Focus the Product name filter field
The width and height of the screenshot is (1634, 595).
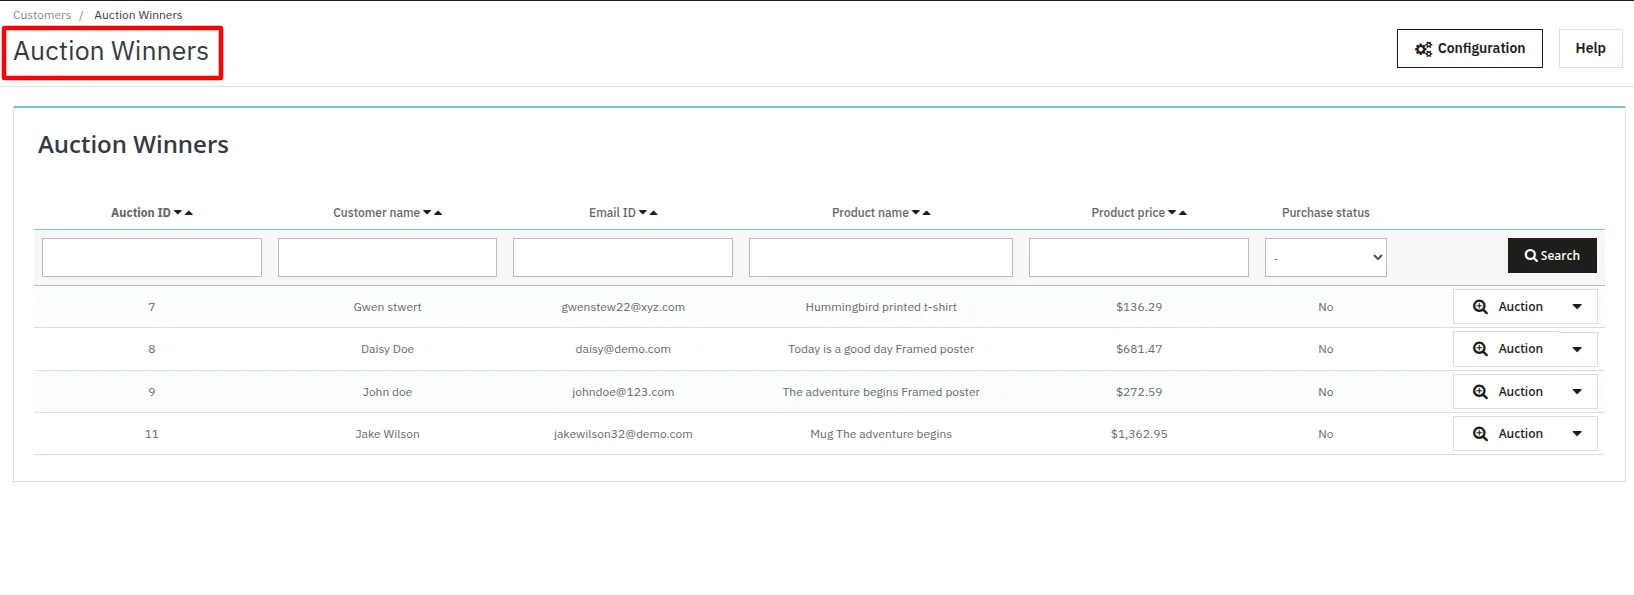881,257
